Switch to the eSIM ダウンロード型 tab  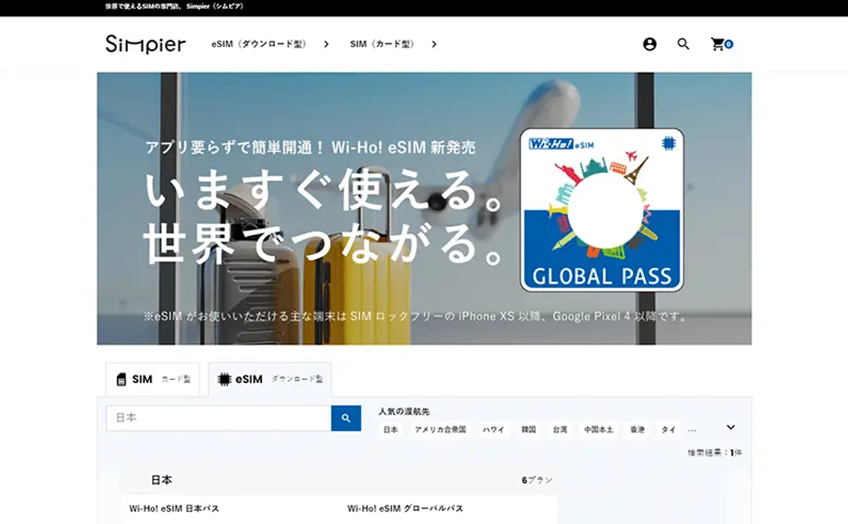pyautogui.click(x=270, y=379)
